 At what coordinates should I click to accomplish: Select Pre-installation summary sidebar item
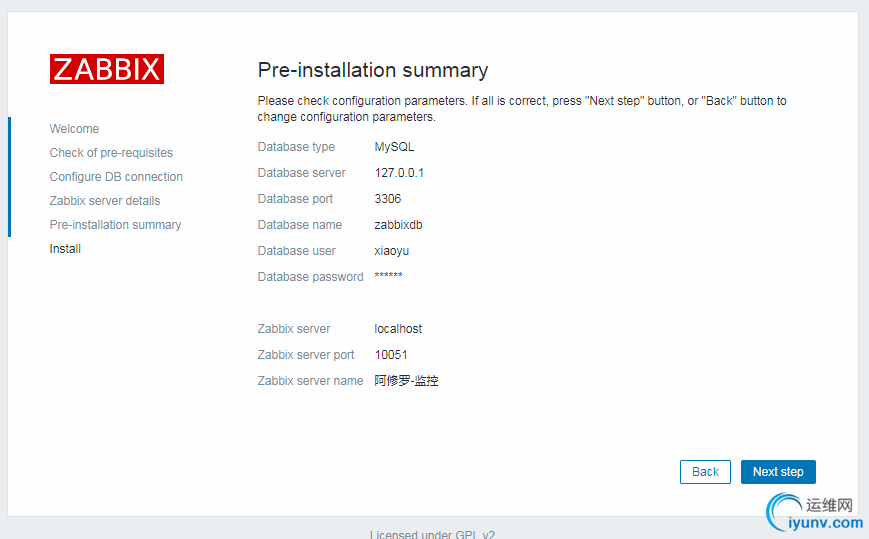116,225
